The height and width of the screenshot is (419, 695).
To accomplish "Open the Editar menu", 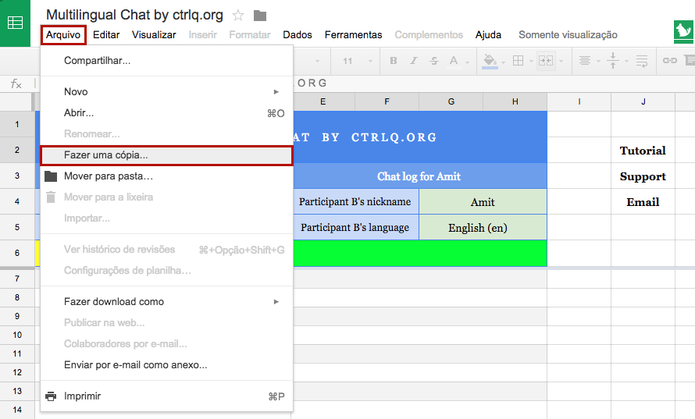I will (106, 35).
